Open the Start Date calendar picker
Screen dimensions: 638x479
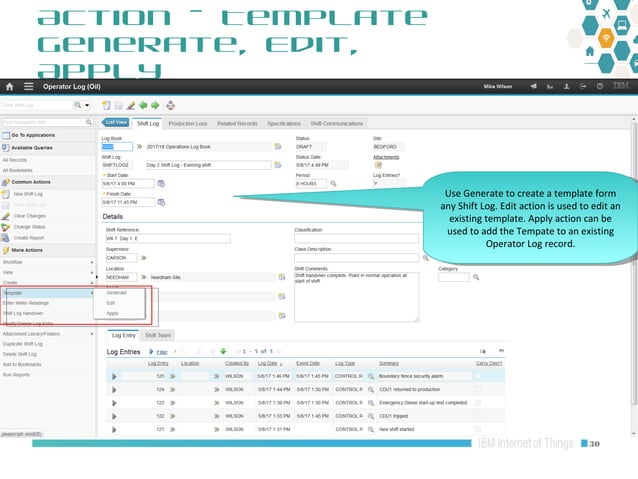point(161,184)
